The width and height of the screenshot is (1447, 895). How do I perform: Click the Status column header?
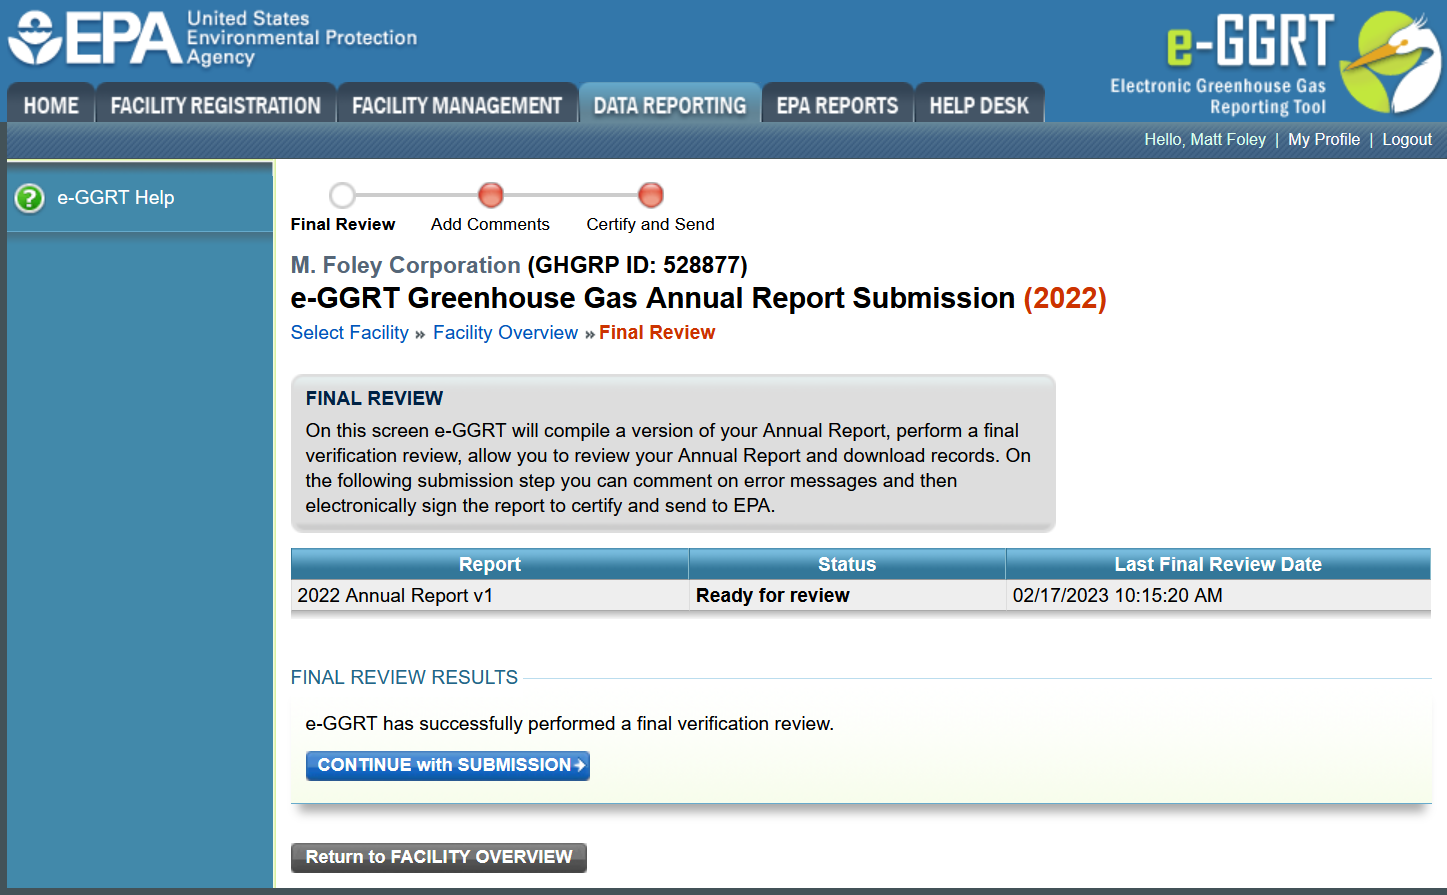click(x=847, y=564)
